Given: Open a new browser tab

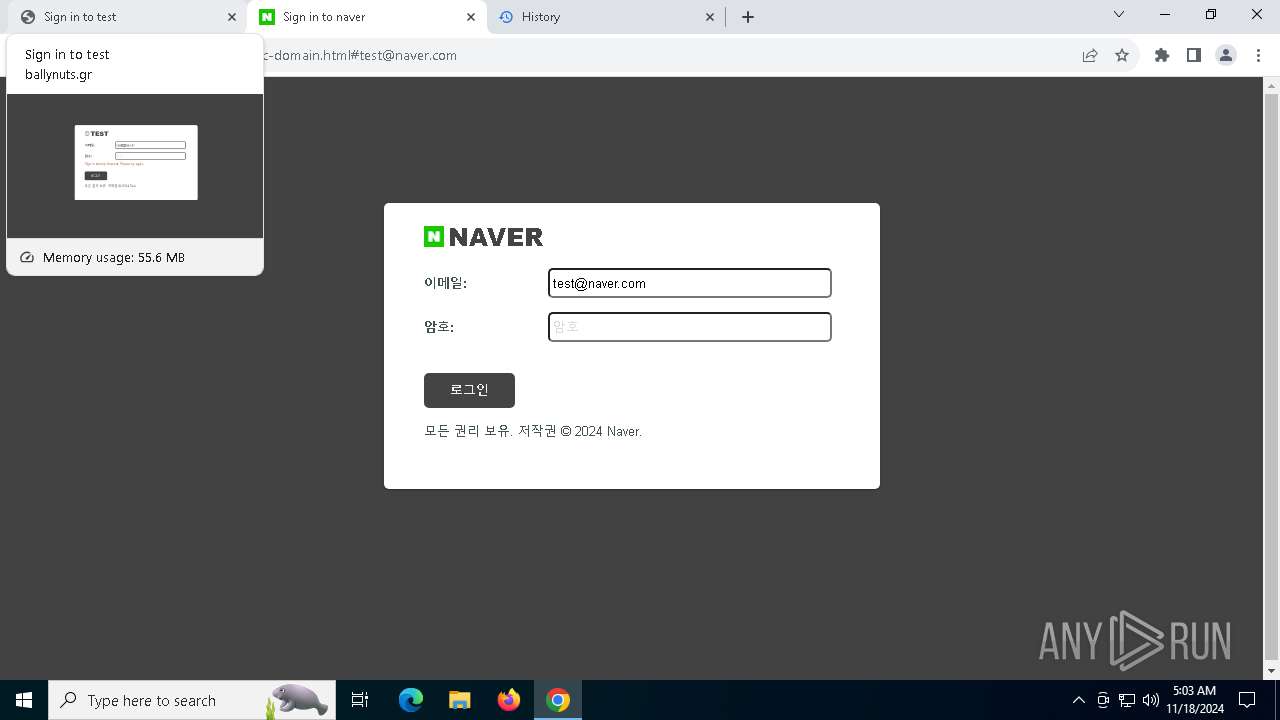Looking at the screenshot, I should tap(748, 17).
